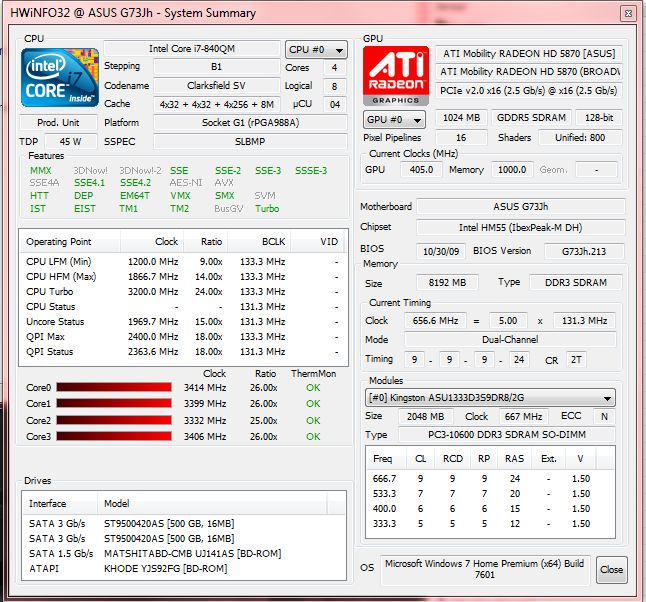Click the Prod. Unit button
The image size is (646, 602).
coord(59,122)
